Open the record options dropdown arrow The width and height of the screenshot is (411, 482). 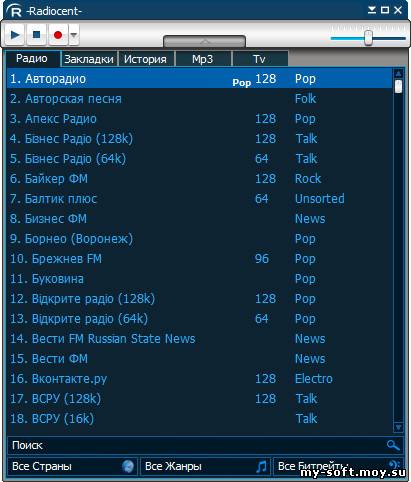74,34
